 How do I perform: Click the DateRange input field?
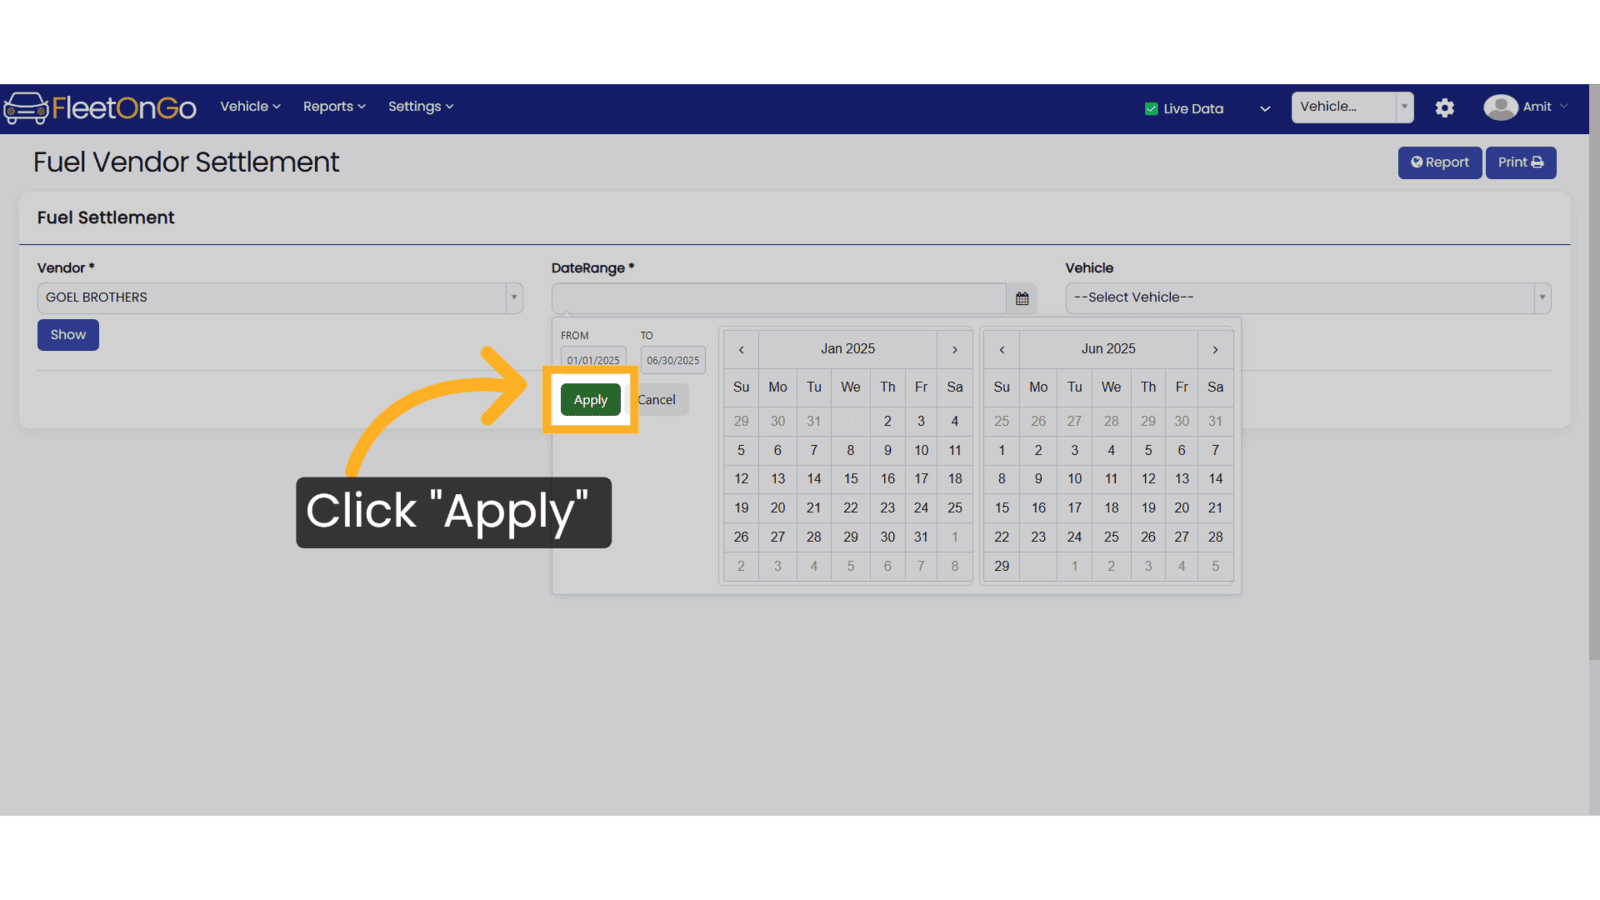click(x=779, y=298)
